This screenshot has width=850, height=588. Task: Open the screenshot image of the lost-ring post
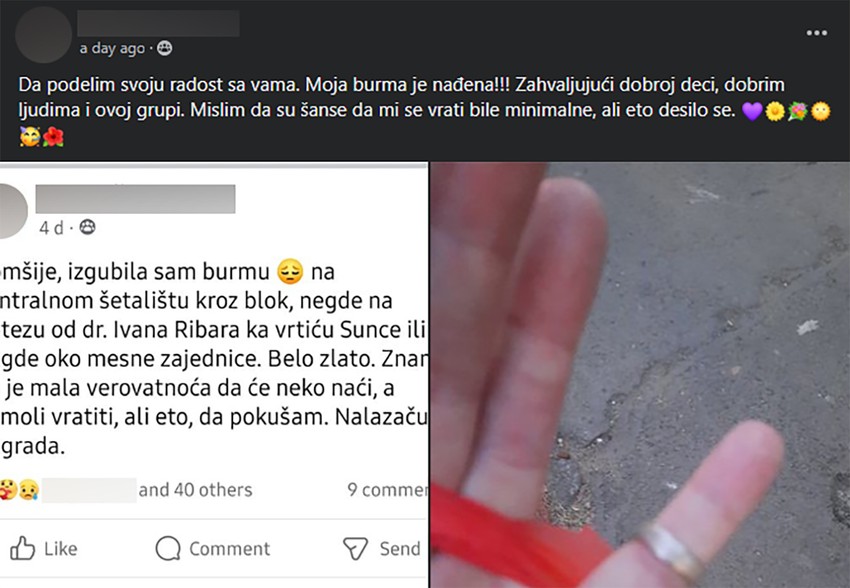tap(214, 375)
